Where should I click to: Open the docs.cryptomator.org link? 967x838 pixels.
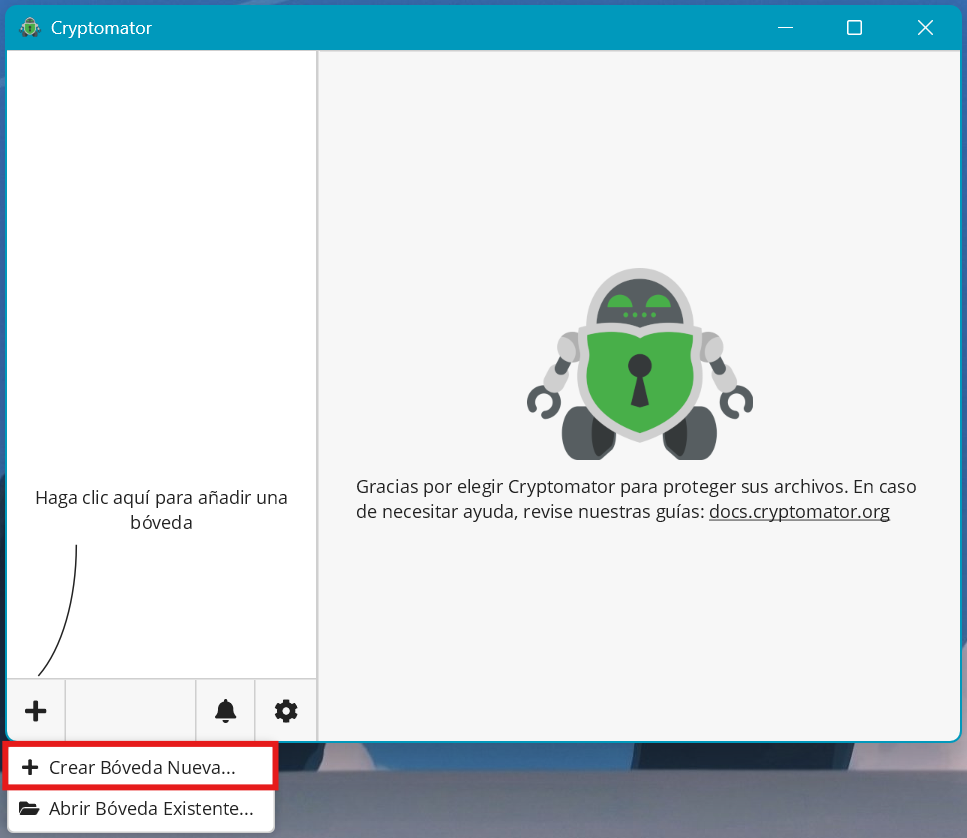pos(799,512)
